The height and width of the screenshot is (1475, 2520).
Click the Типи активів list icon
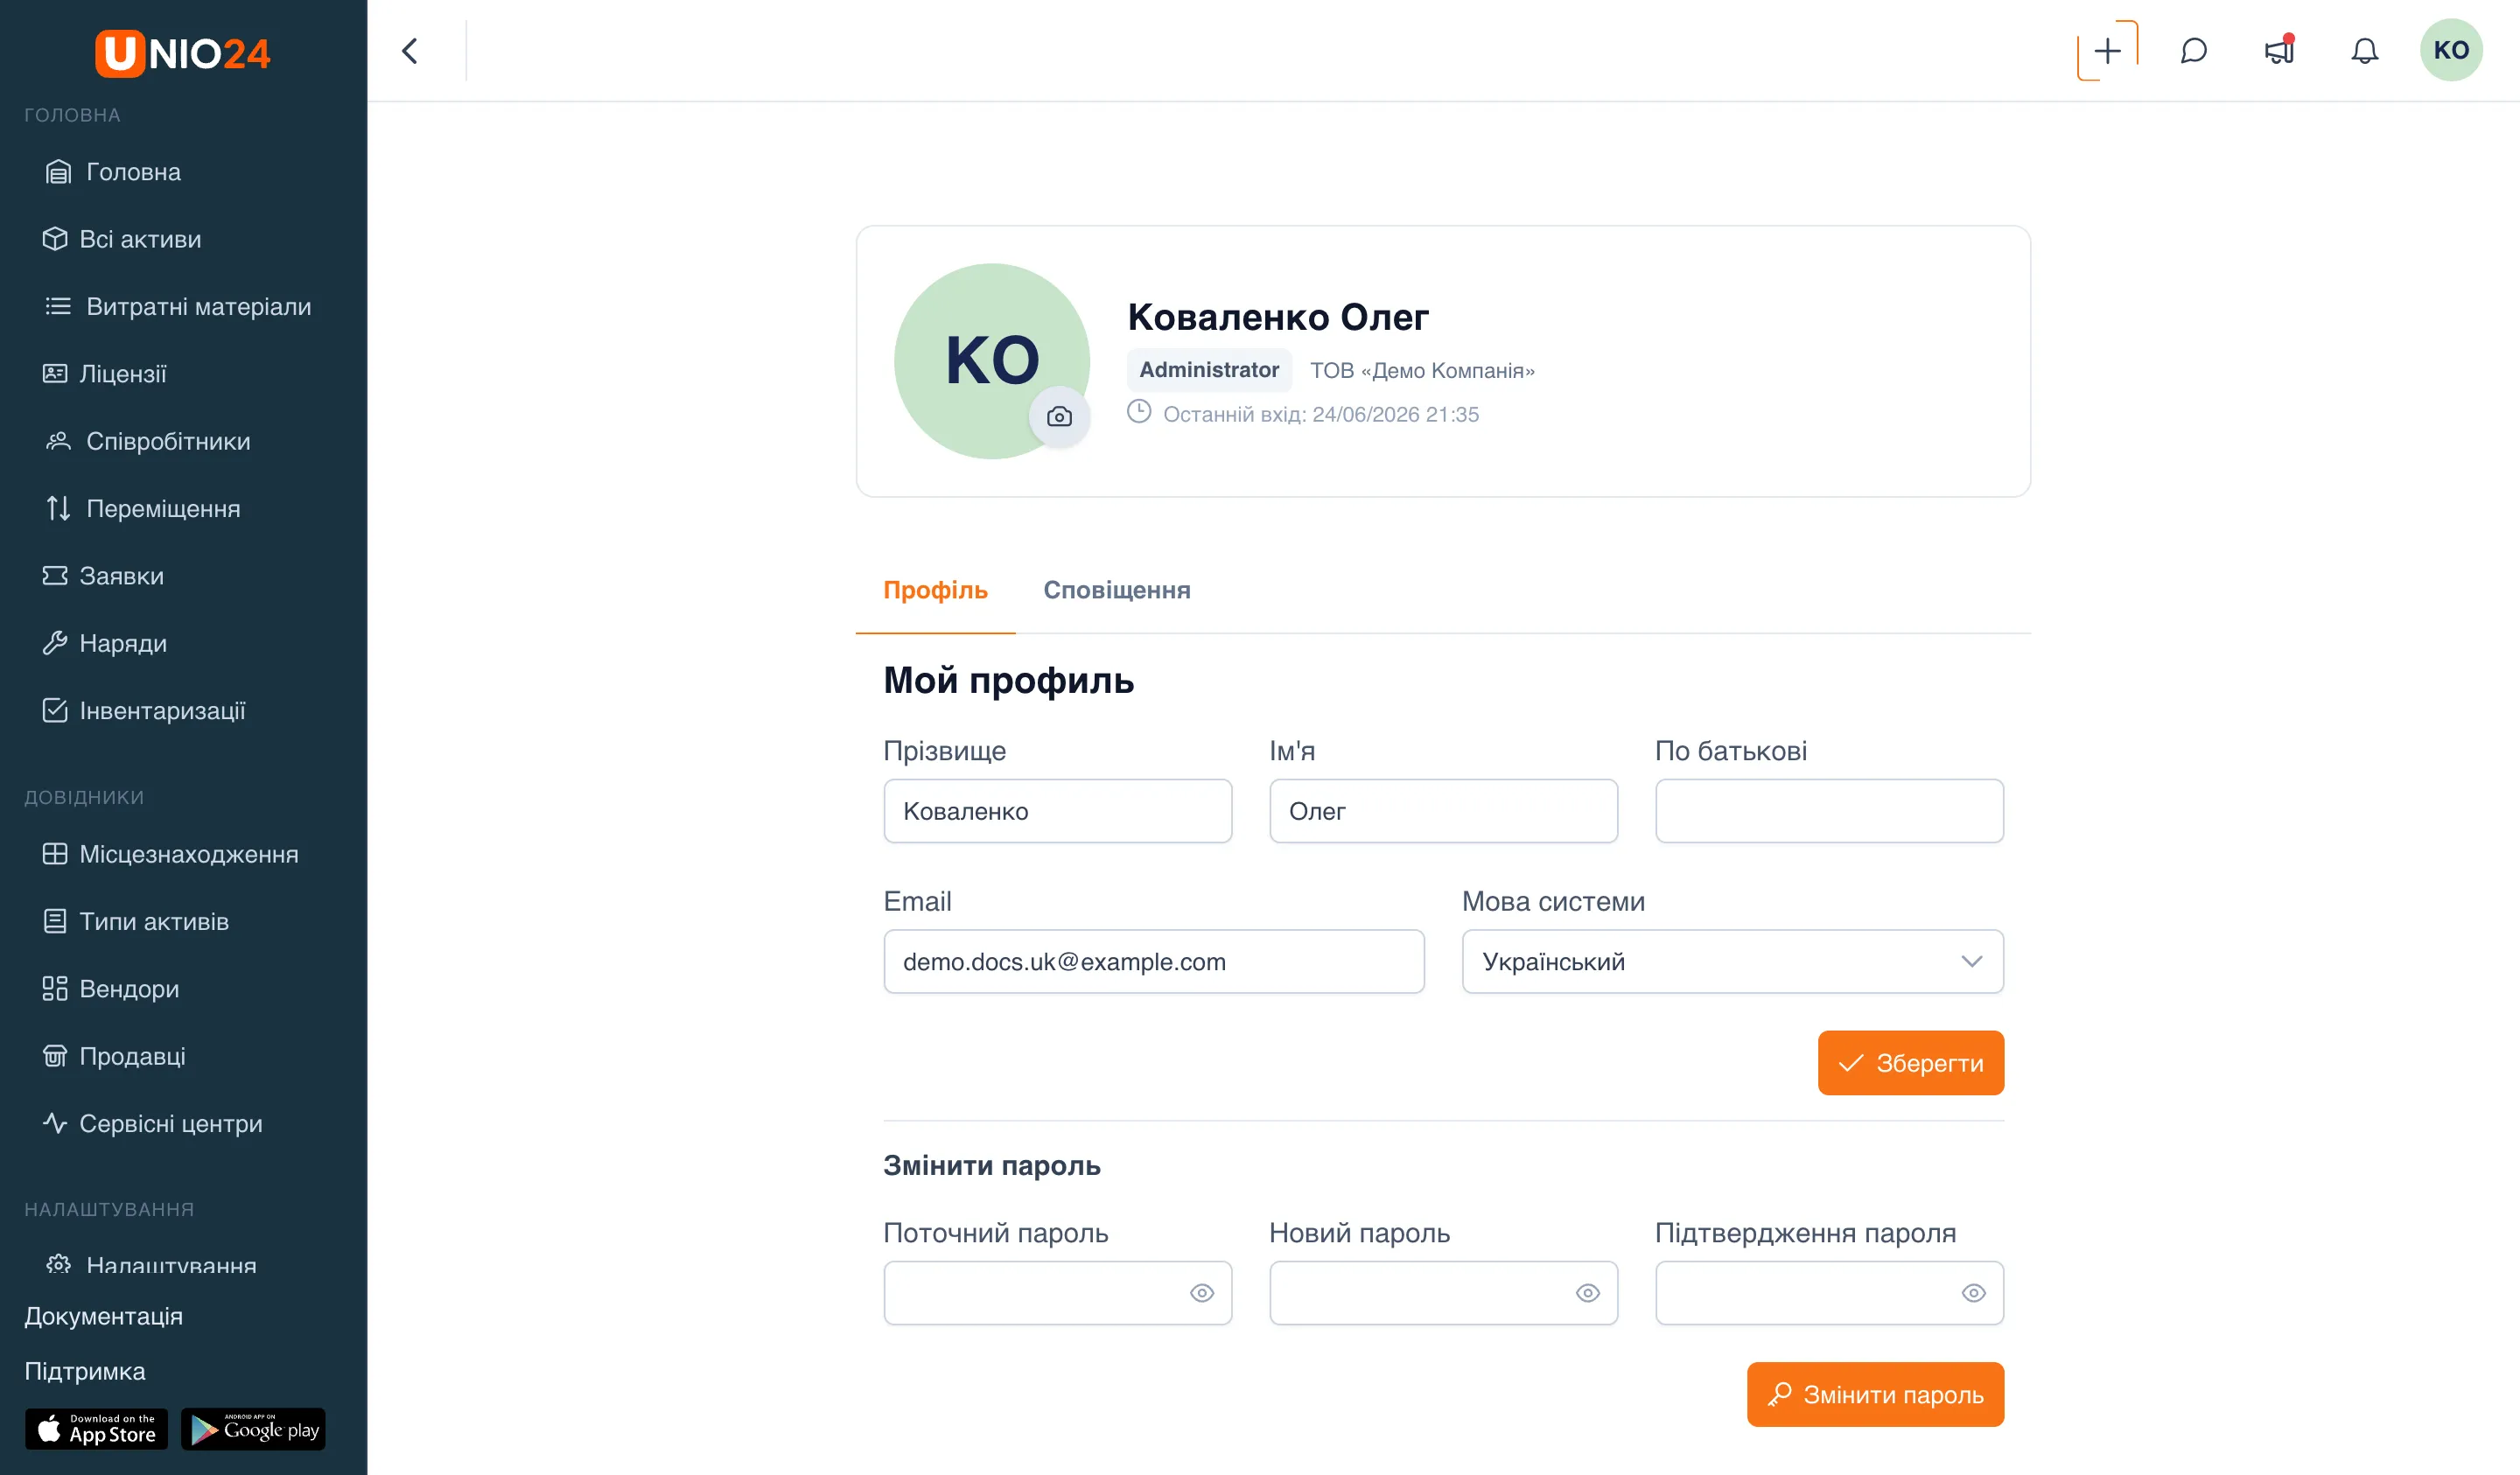pos(55,921)
